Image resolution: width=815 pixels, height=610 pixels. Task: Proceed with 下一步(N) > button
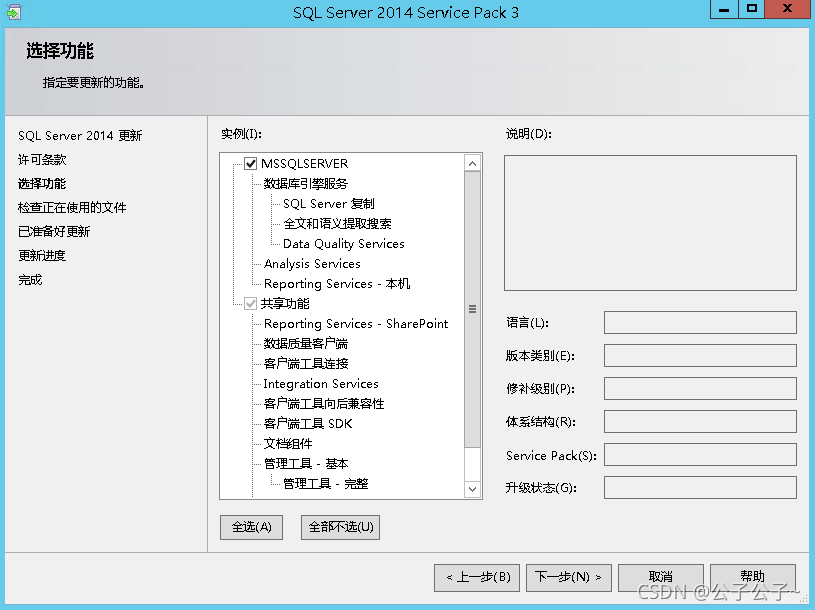569,577
